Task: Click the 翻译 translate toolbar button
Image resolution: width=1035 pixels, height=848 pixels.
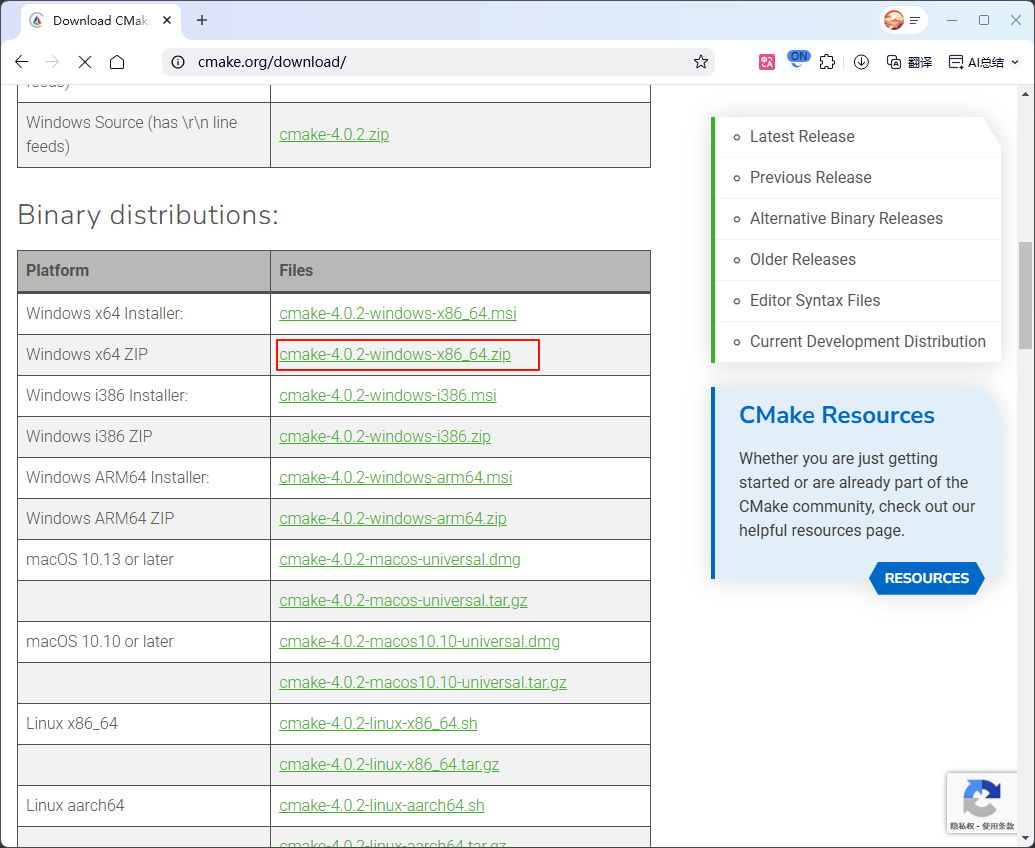Action: [909, 62]
